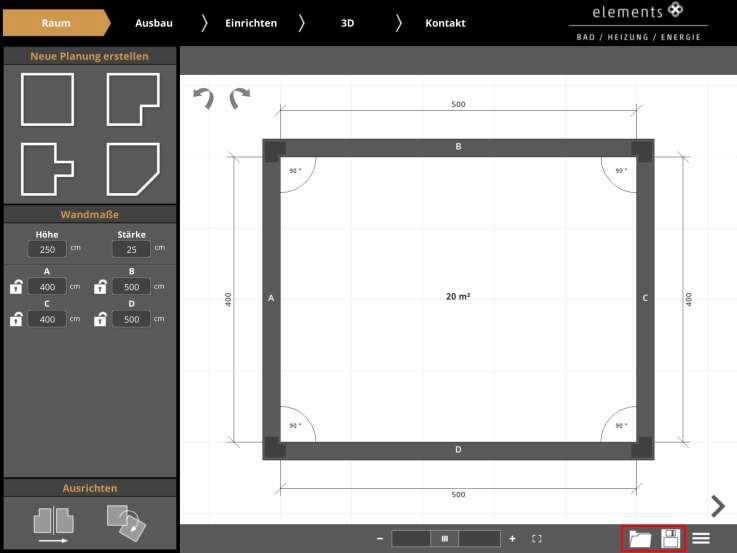Click the bottom-right corner node of room
The height and width of the screenshot is (553, 737).
(x=642, y=447)
